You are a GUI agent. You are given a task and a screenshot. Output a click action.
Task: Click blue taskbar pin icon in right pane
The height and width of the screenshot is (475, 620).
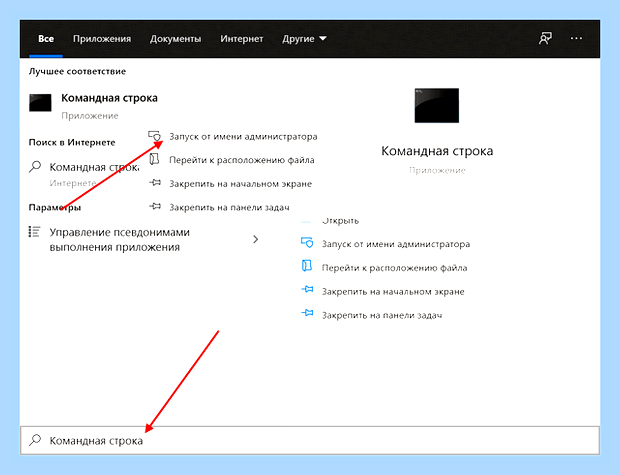[x=307, y=313]
